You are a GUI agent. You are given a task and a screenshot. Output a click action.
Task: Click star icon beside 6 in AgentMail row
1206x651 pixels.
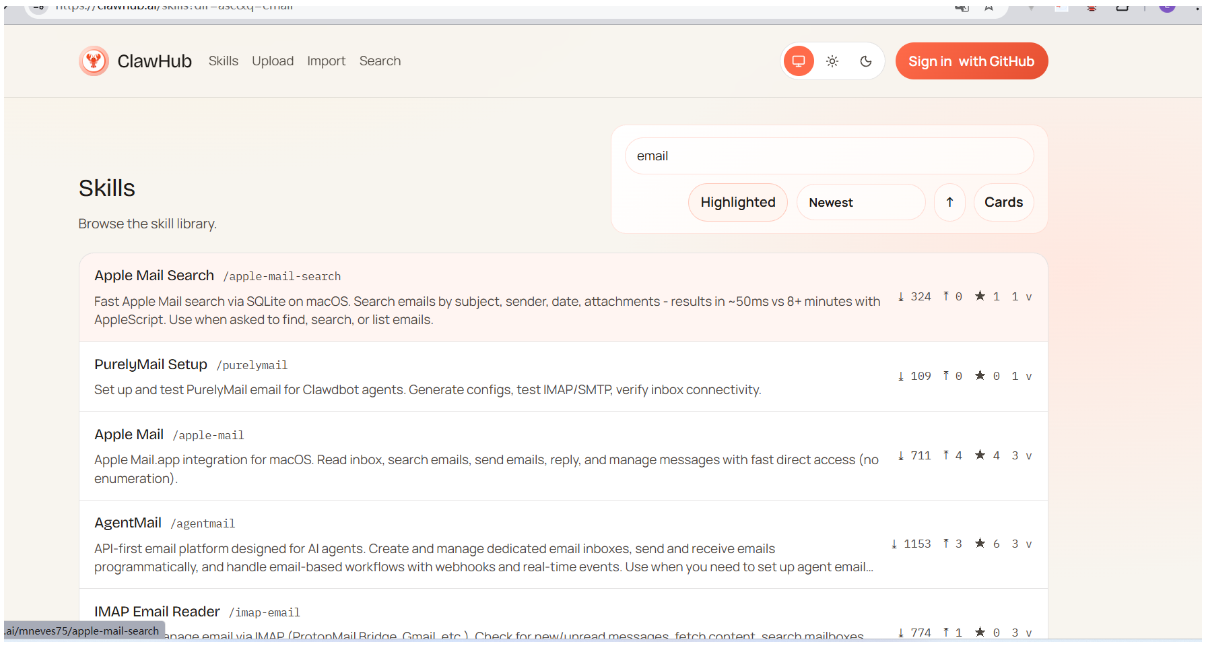pyautogui.click(x=980, y=544)
